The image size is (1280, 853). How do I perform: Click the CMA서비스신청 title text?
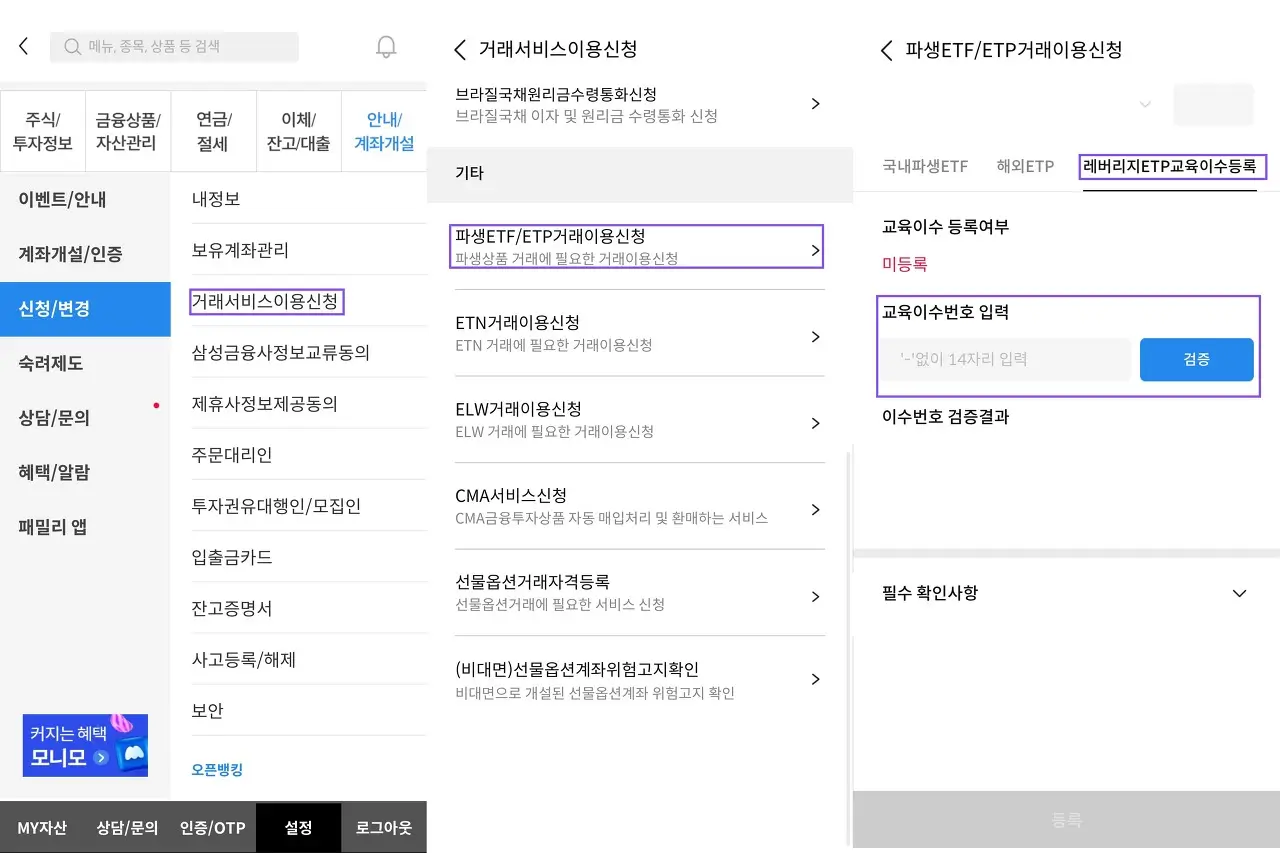tap(511, 496)
